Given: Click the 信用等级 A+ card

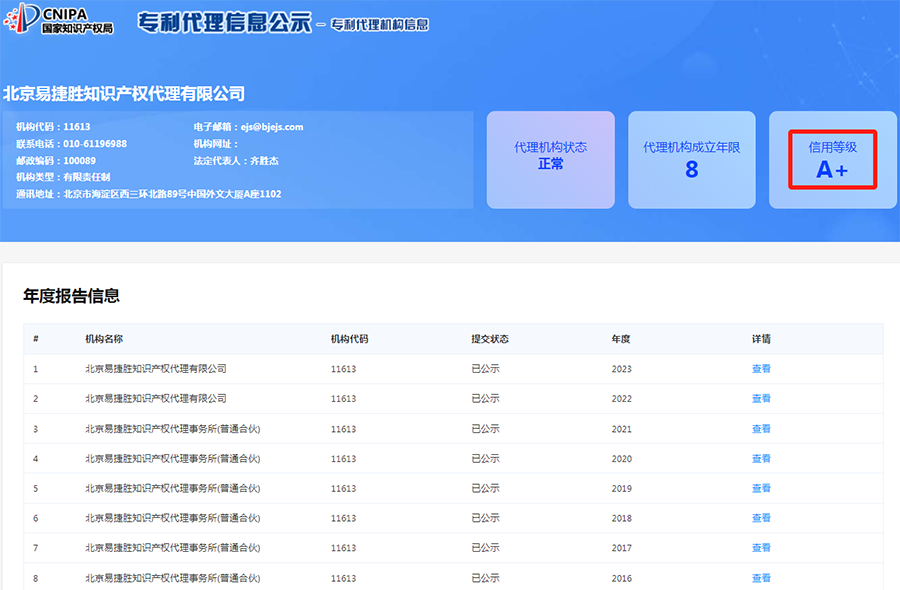Looking at the screenshot, I should point(832,160).
